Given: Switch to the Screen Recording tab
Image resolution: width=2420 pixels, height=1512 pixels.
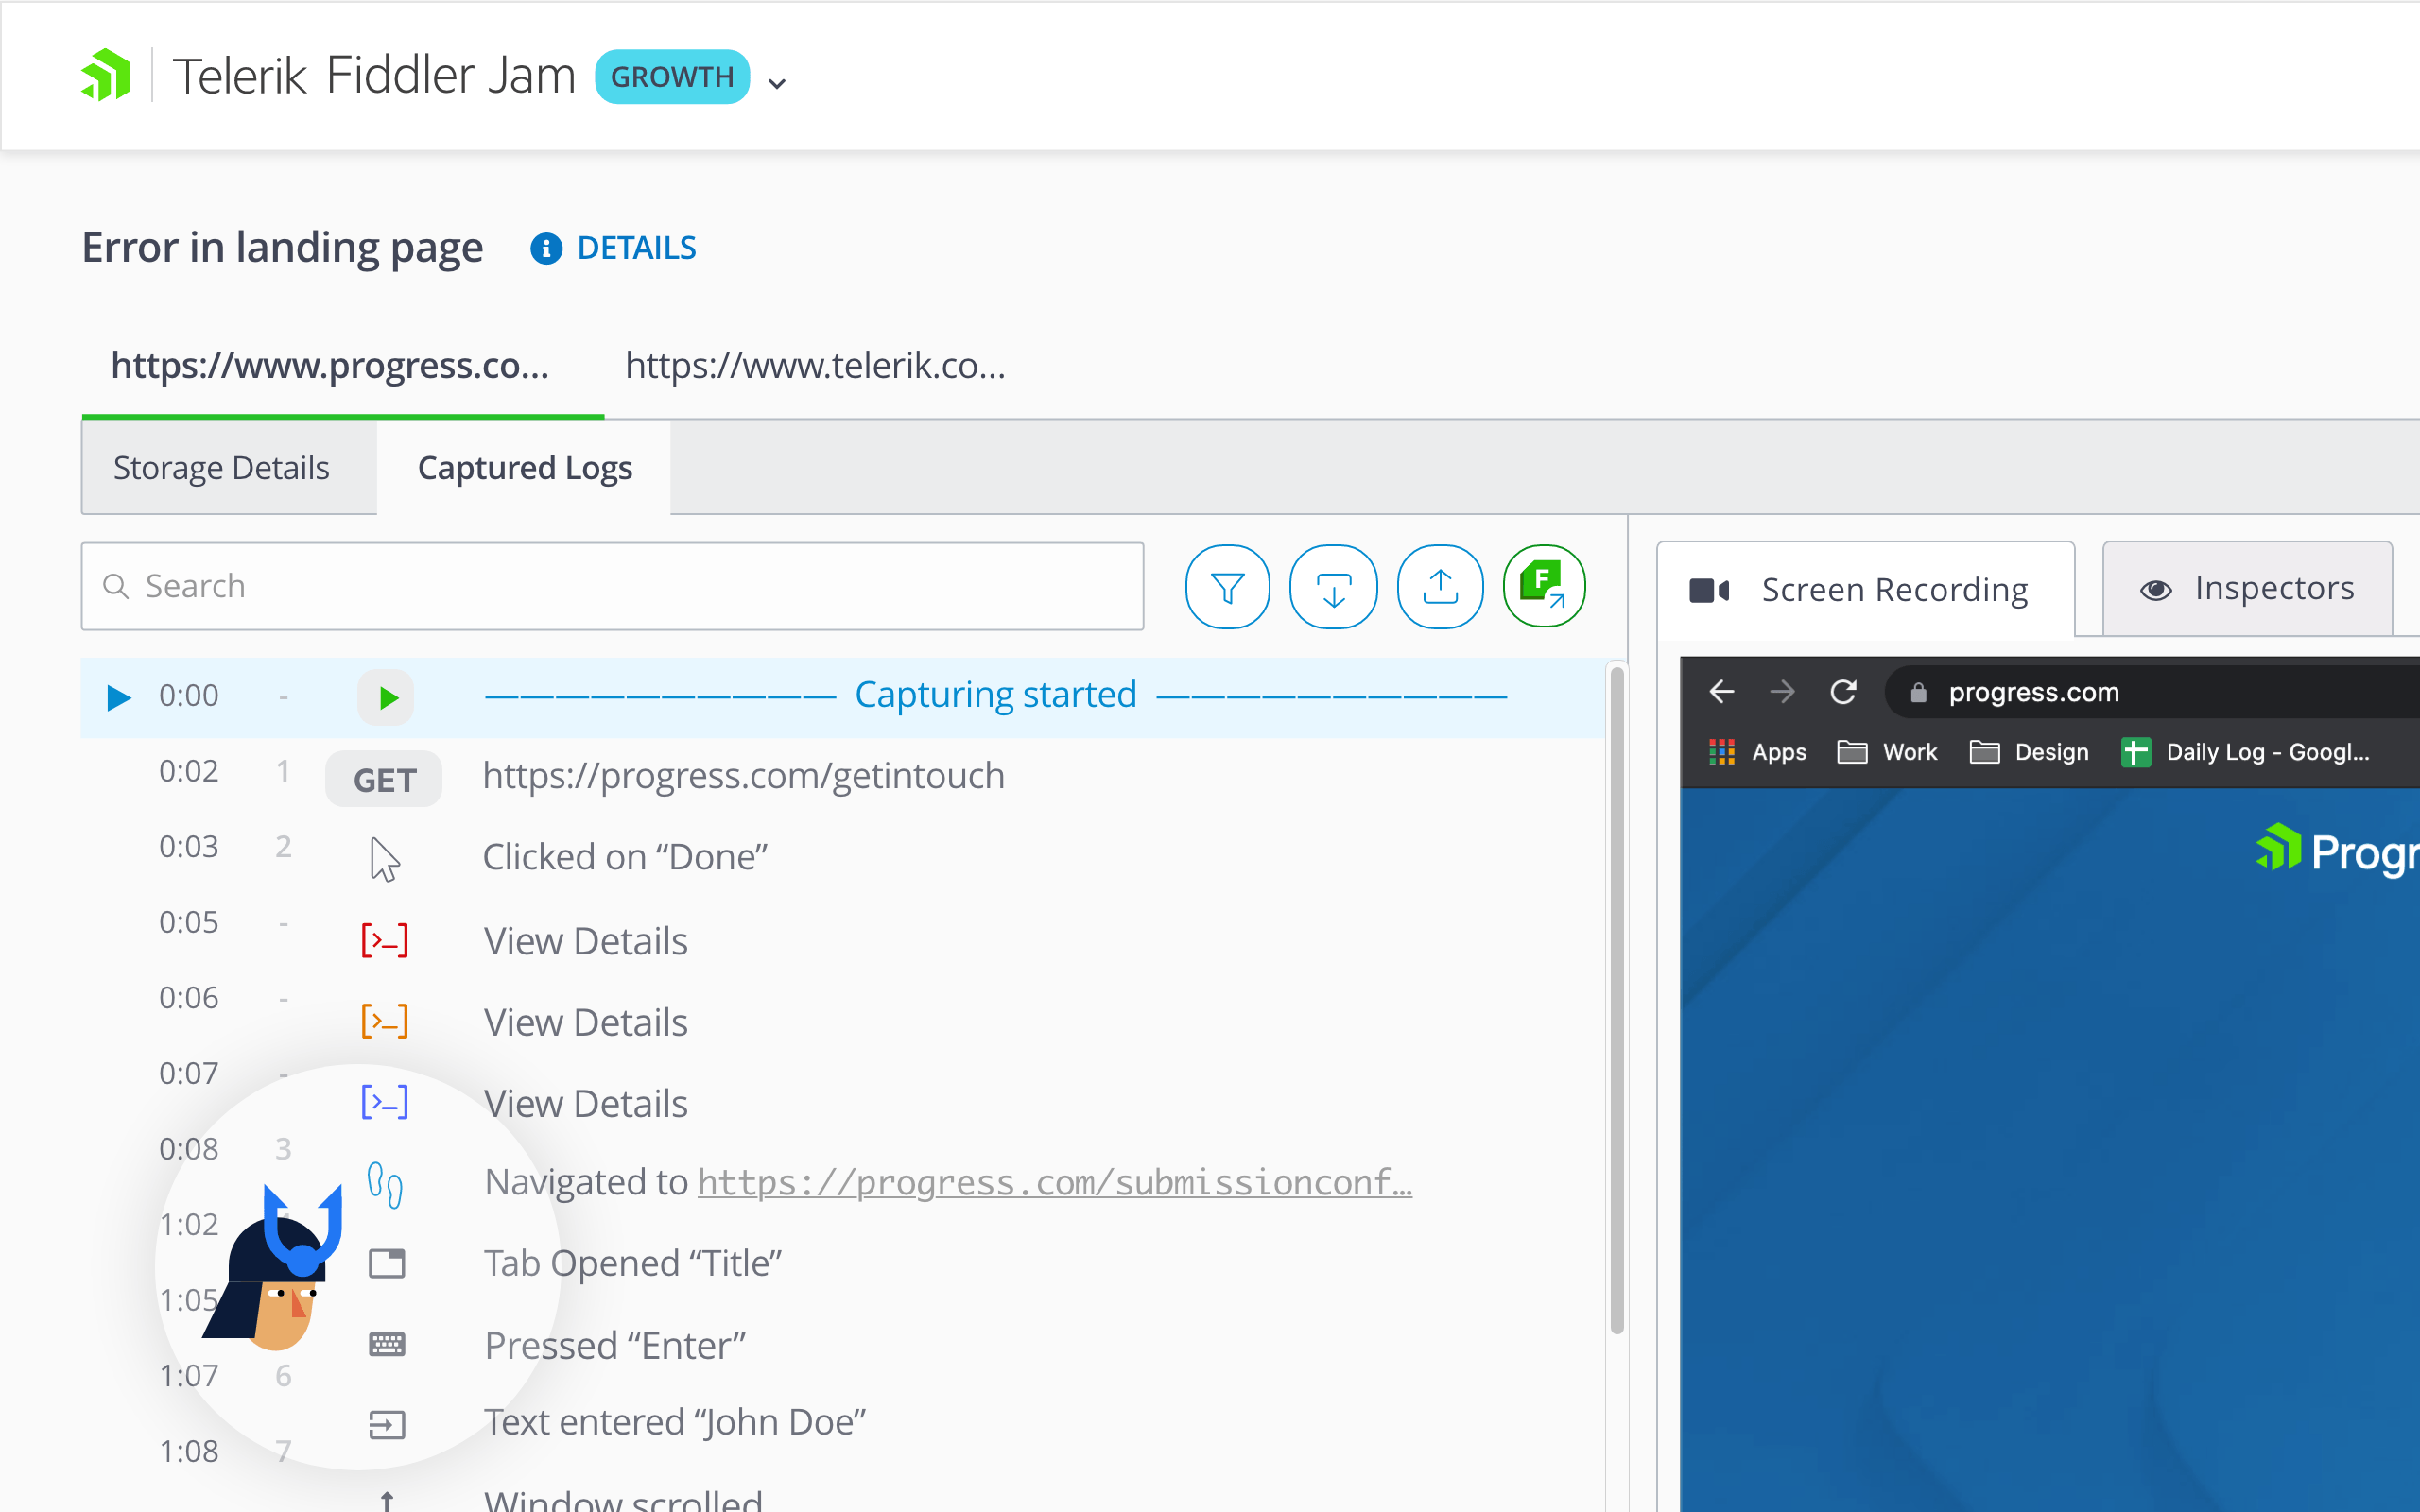Looking at the screenshot, I should (x=1866, y=590).
